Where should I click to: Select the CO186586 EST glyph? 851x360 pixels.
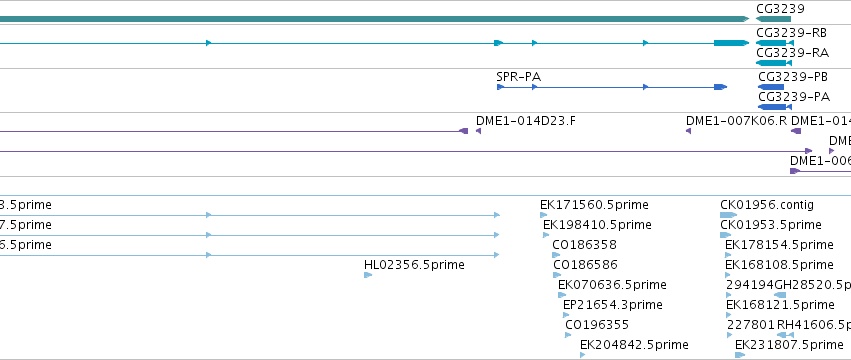[557, 275]
